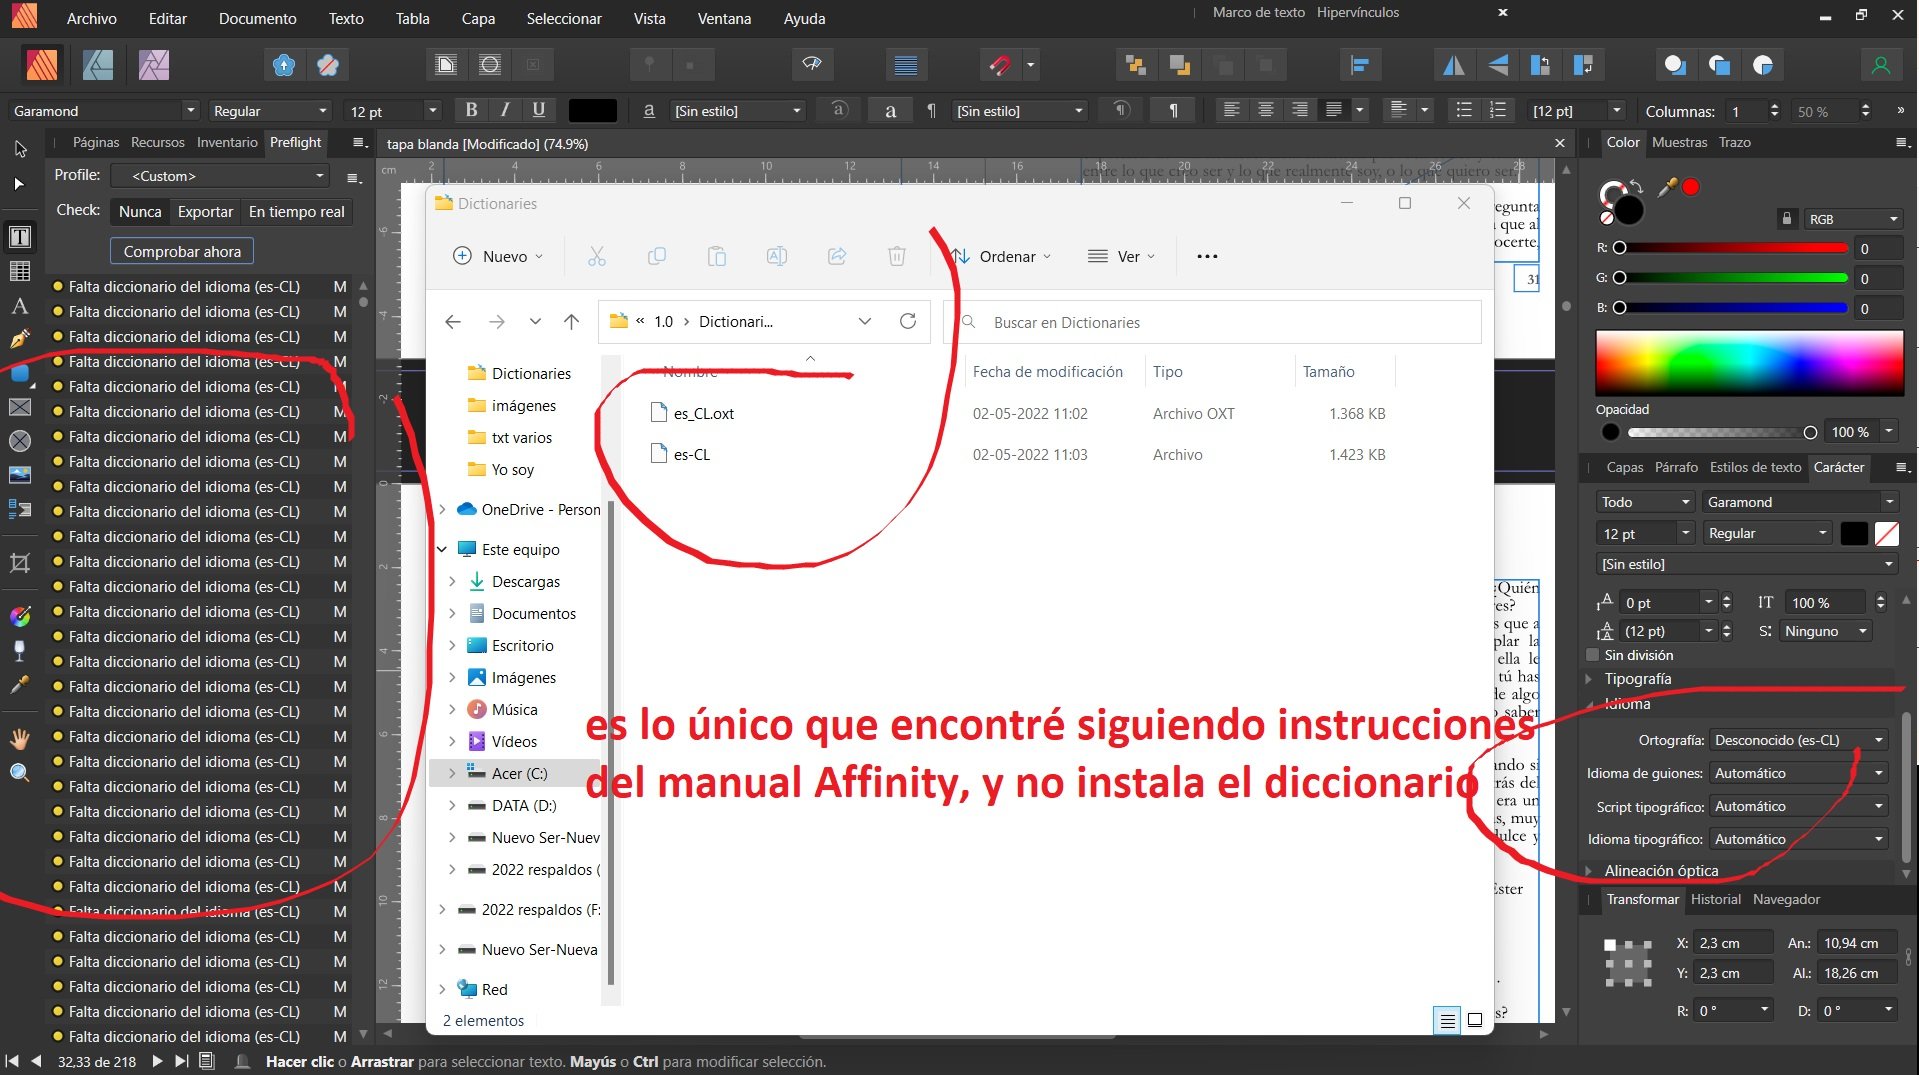The height and width of the screenshot is (1075, 1919).
Task: Expand Tipografía section
Action: 1588,678
